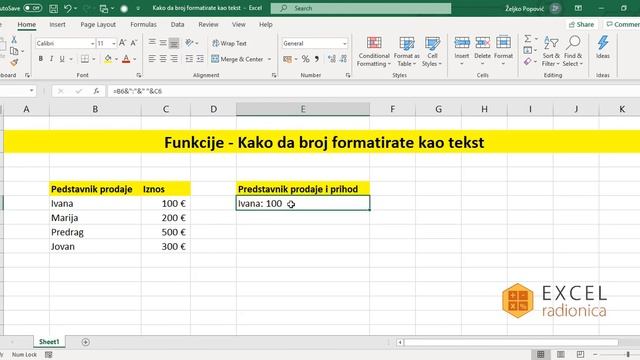Open Sort & Filter
This screenshot has height=360, width=640.
tap(551, 51)
